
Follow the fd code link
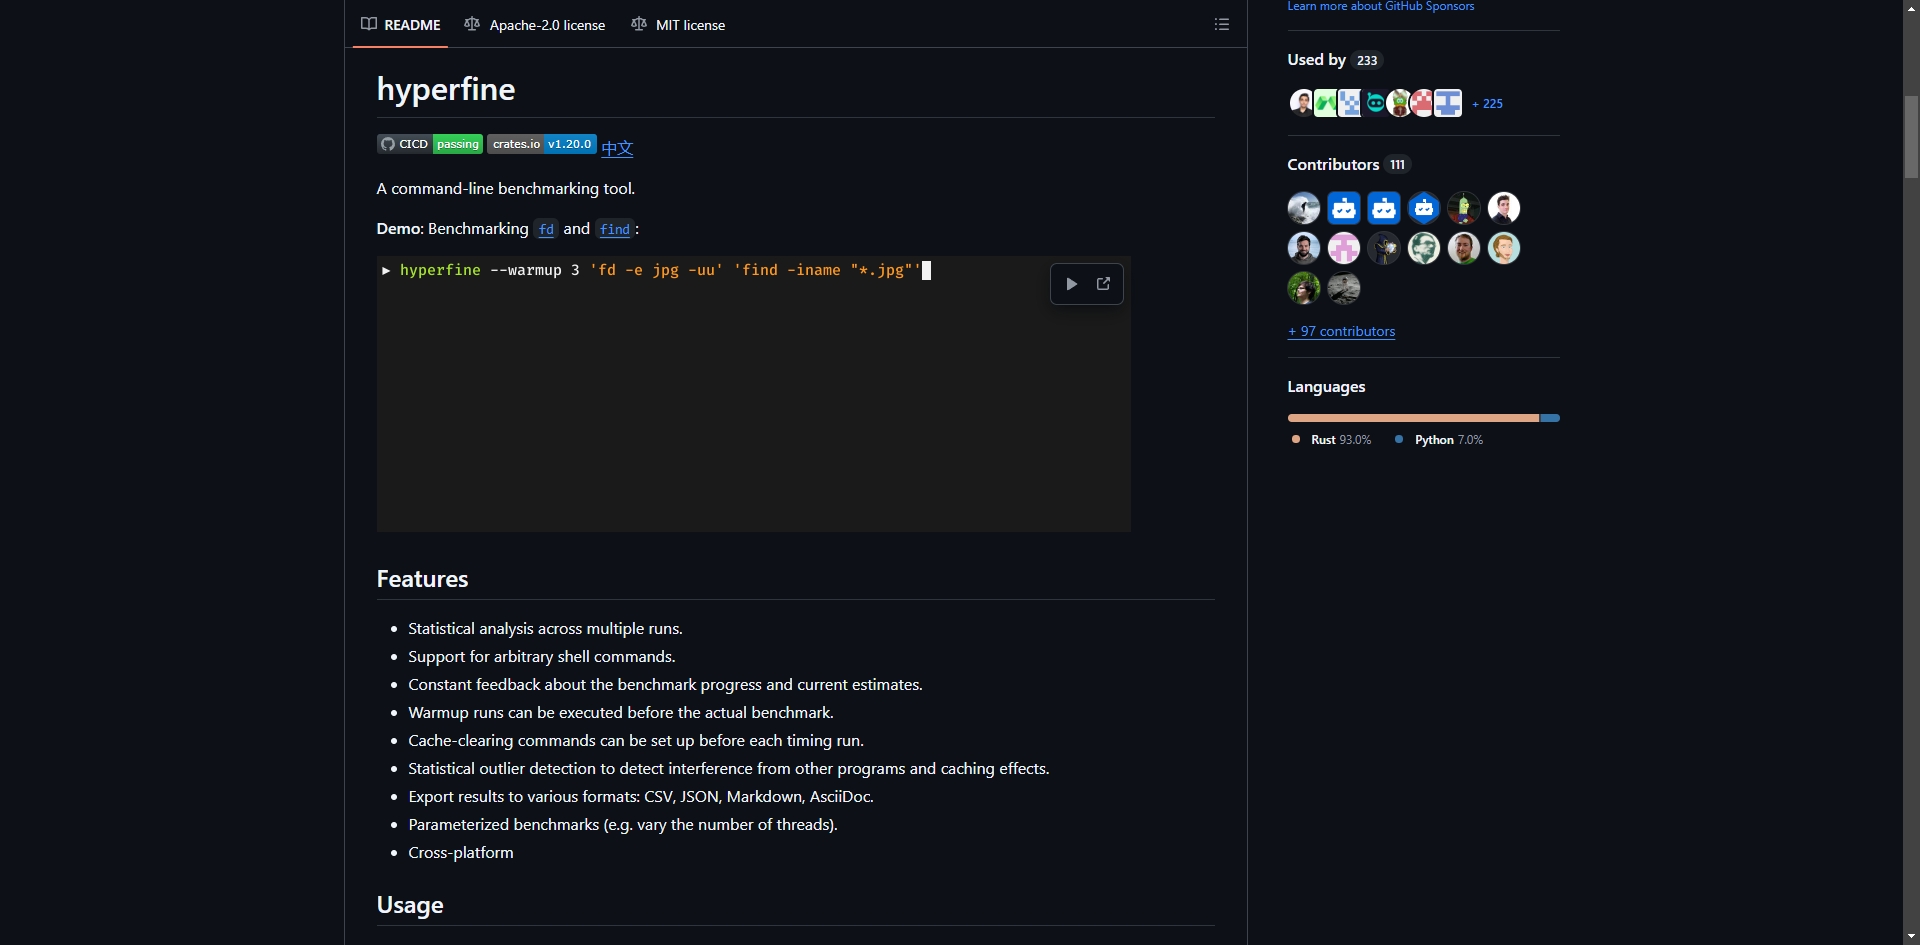[546, 229]
